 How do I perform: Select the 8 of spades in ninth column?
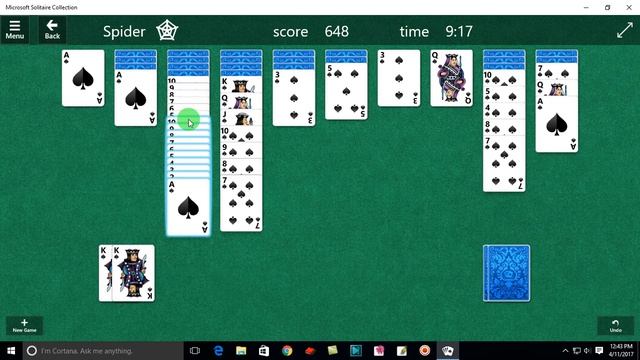tap(504, 127)
